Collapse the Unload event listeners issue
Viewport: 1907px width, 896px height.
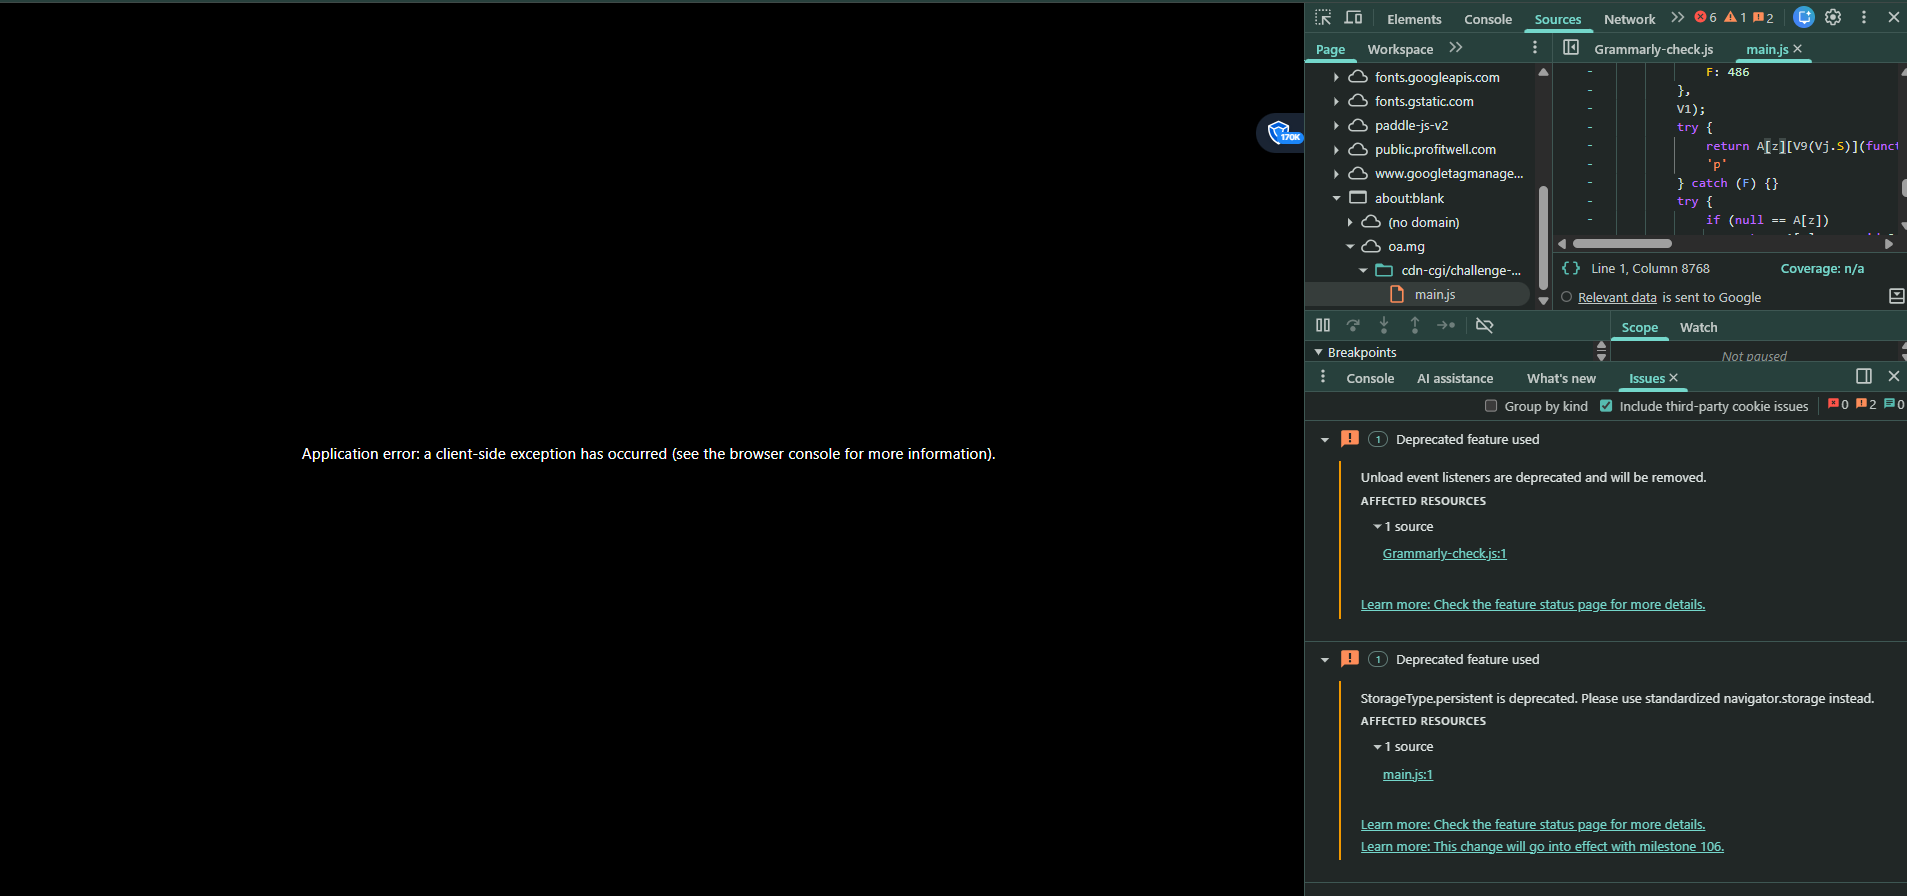click(1325, 440)
